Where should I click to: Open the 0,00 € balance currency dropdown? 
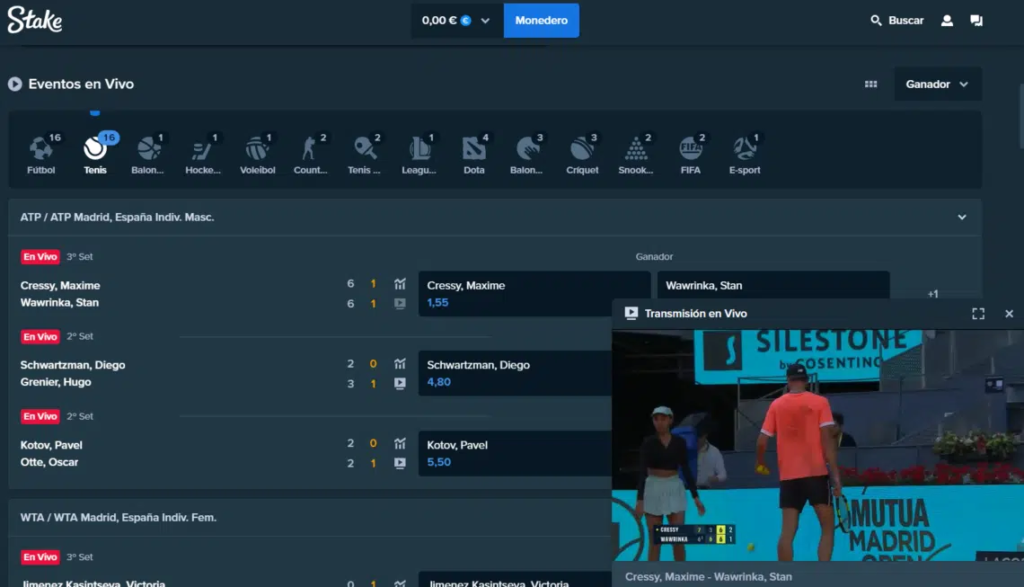(456, 20)
